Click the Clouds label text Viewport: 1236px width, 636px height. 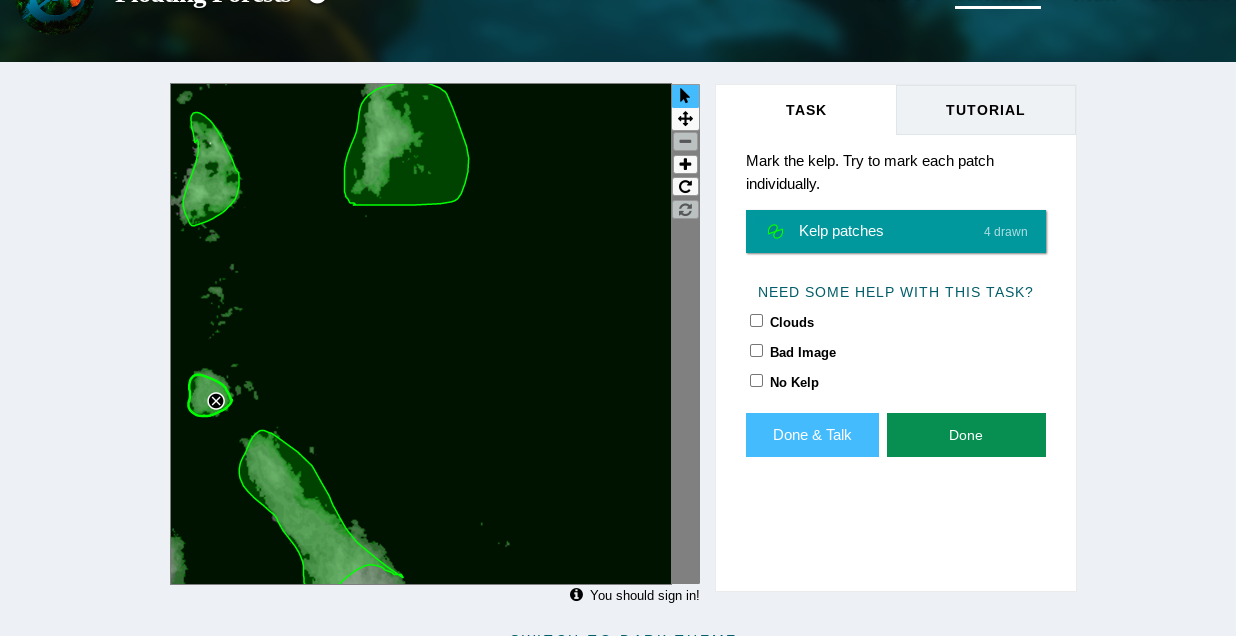792,322
